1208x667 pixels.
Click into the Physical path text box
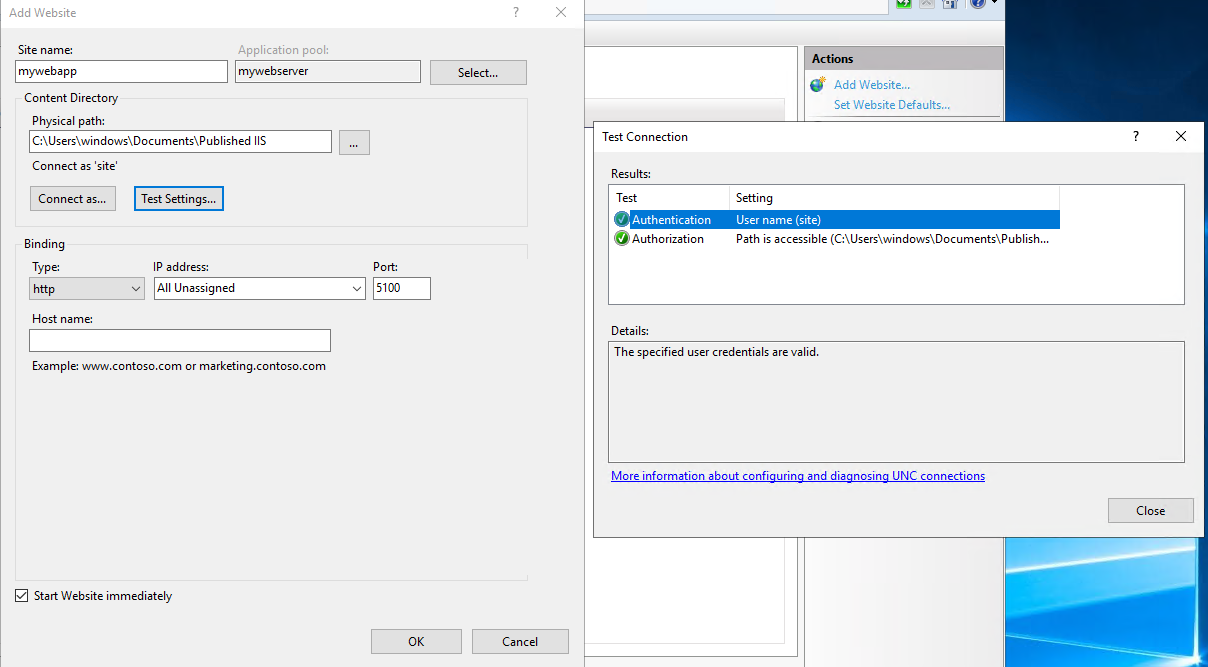[180, 141]
